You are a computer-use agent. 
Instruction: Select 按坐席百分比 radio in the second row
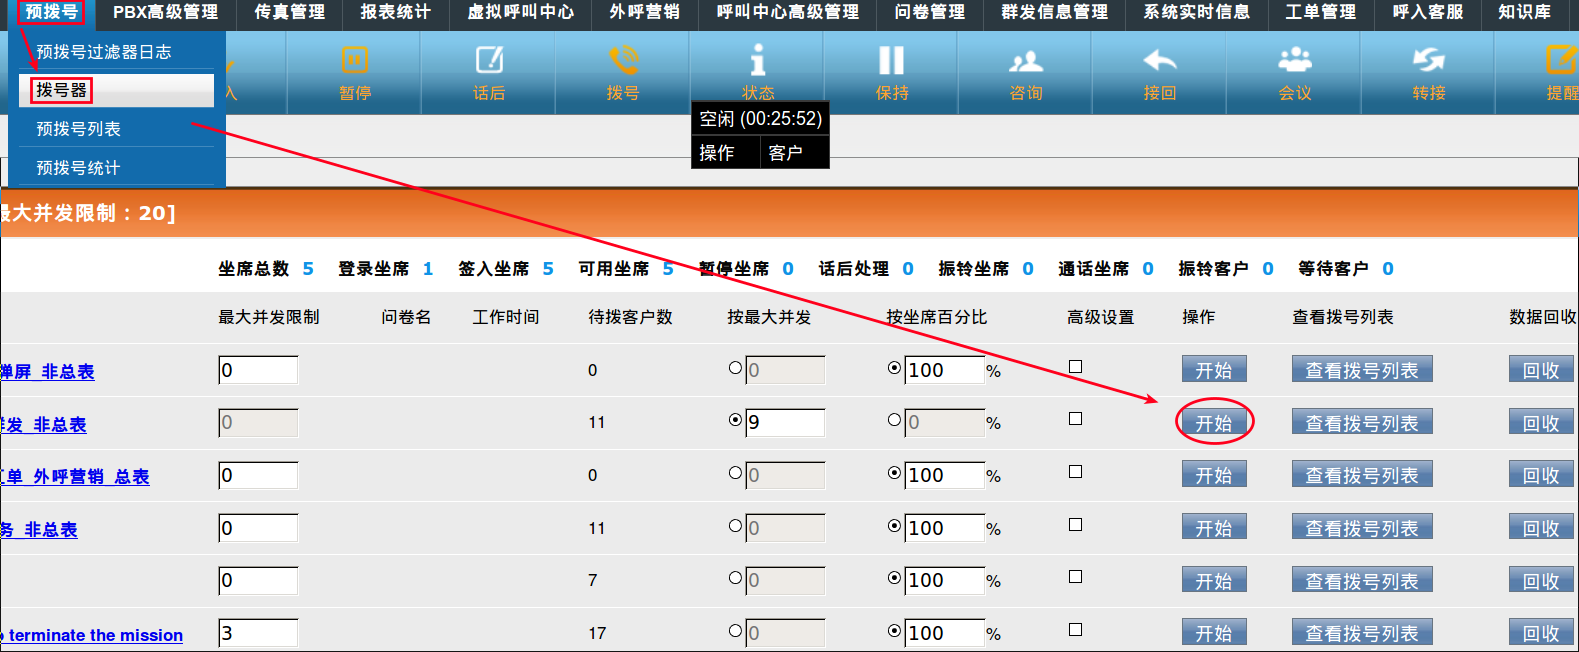coord(895,420)
